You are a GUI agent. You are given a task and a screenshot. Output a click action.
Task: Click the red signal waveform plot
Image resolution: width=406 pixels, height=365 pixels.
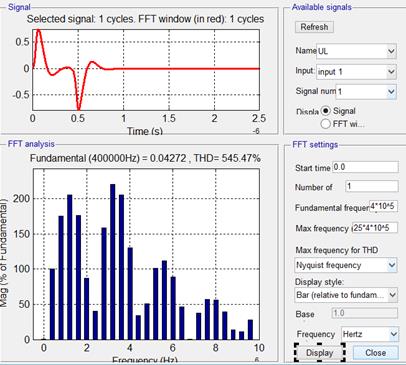click(146, 70)
